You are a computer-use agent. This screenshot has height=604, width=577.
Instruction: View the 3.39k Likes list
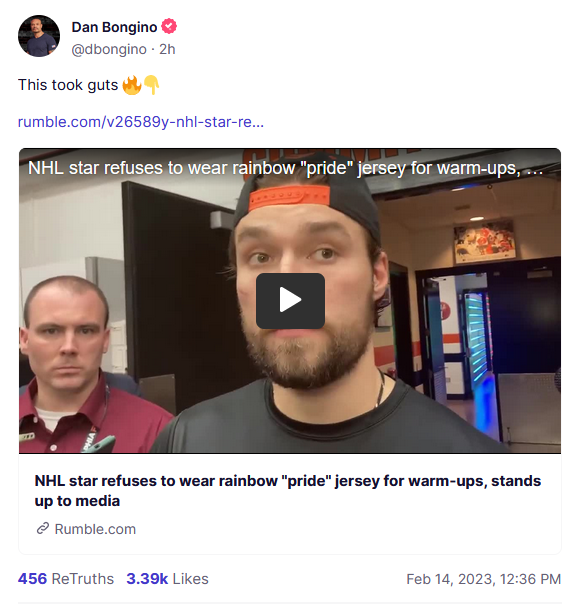point(167,579)
